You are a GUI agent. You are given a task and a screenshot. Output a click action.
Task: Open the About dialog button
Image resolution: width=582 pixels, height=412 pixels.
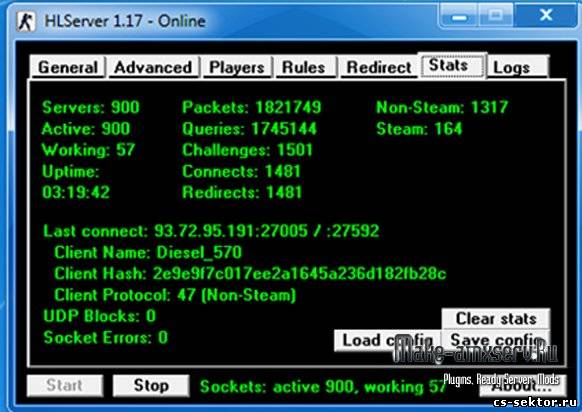[523, 386]
